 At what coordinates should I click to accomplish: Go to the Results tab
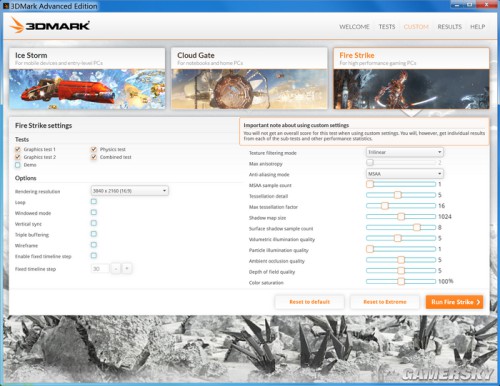(449, 27)
